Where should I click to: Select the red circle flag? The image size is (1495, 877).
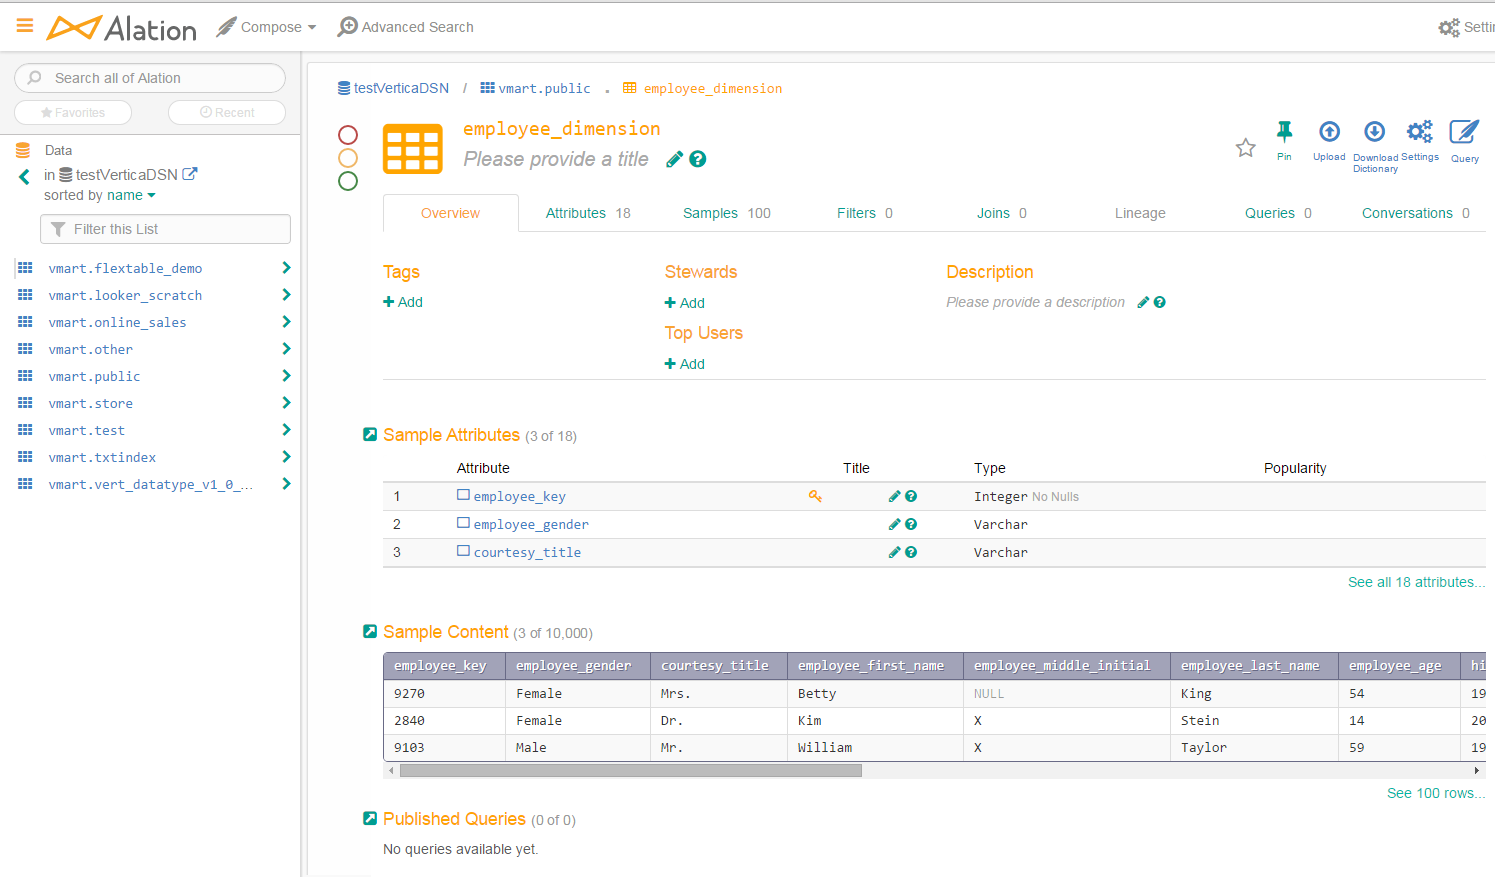348,135
